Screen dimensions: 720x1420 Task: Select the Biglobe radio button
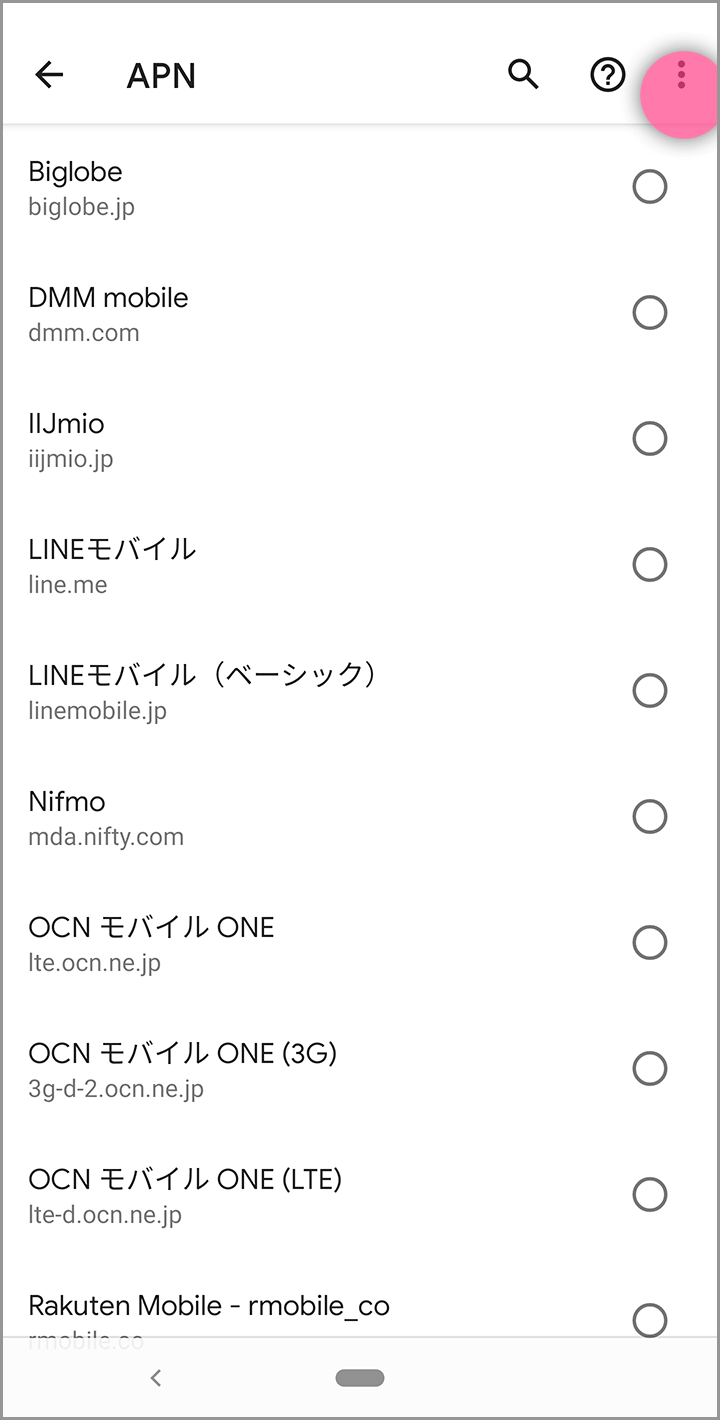pyautogui.click(x=650, y=187)
